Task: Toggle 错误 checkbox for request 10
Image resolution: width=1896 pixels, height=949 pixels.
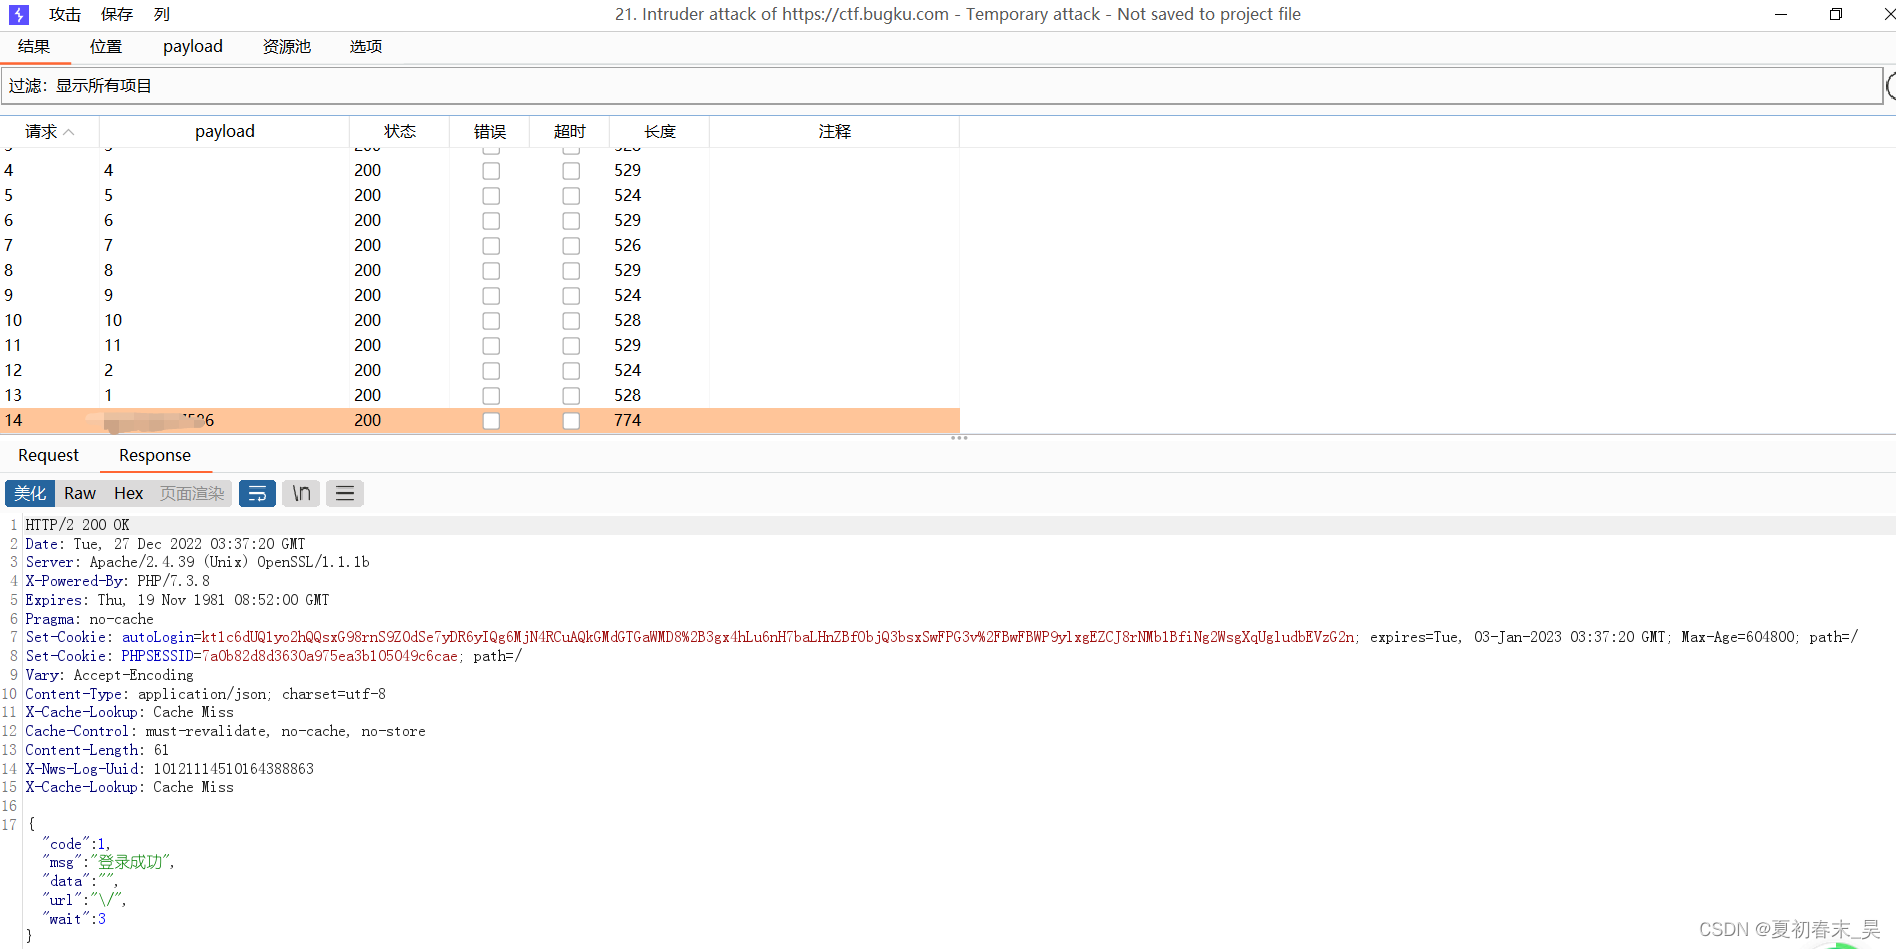Action: pos(491,321)
